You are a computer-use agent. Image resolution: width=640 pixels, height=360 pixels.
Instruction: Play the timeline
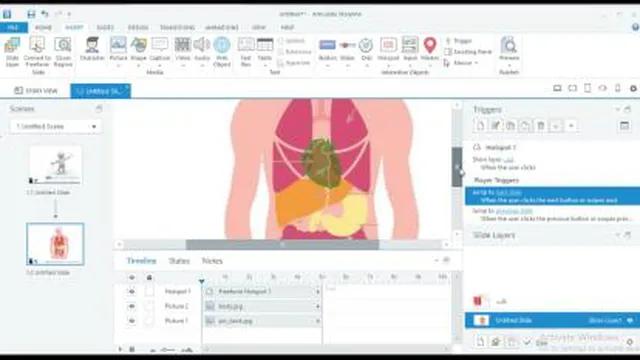click(x=120, y=349)
